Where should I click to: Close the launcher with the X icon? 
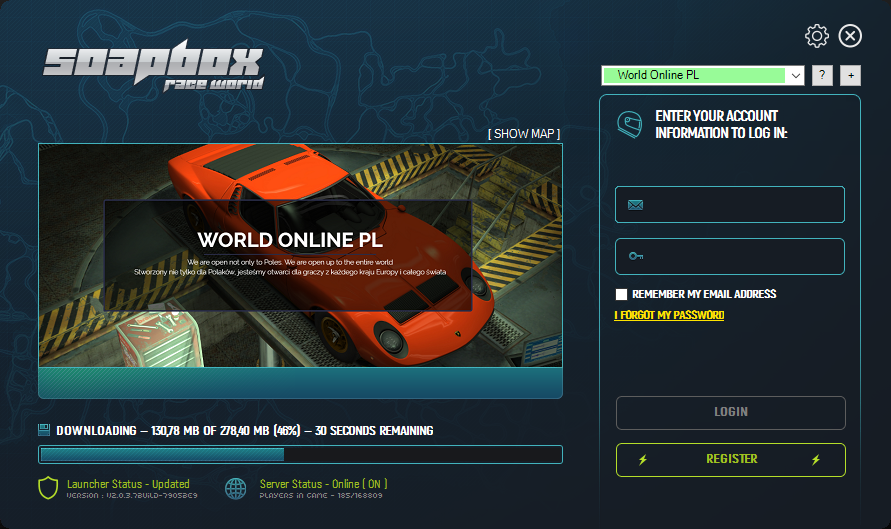(x=850, y=36)
